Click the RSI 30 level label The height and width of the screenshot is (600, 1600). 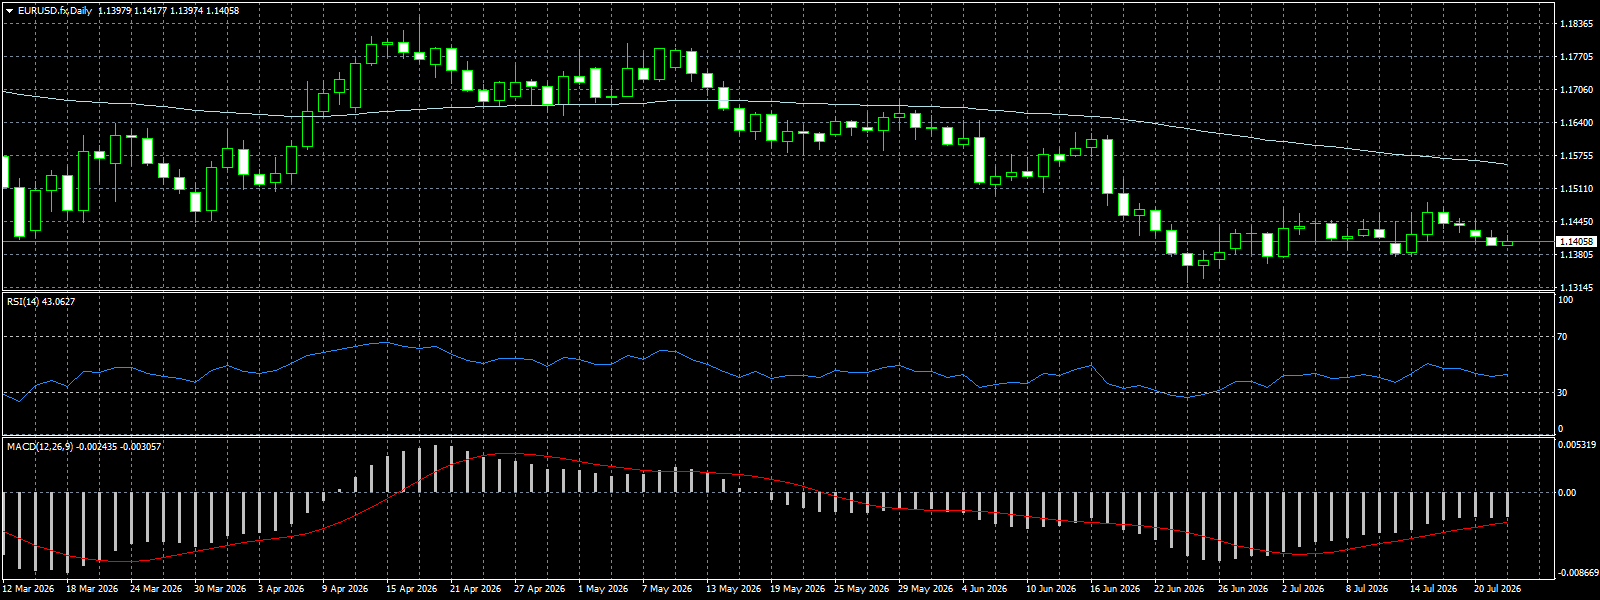click(1563, 393)
